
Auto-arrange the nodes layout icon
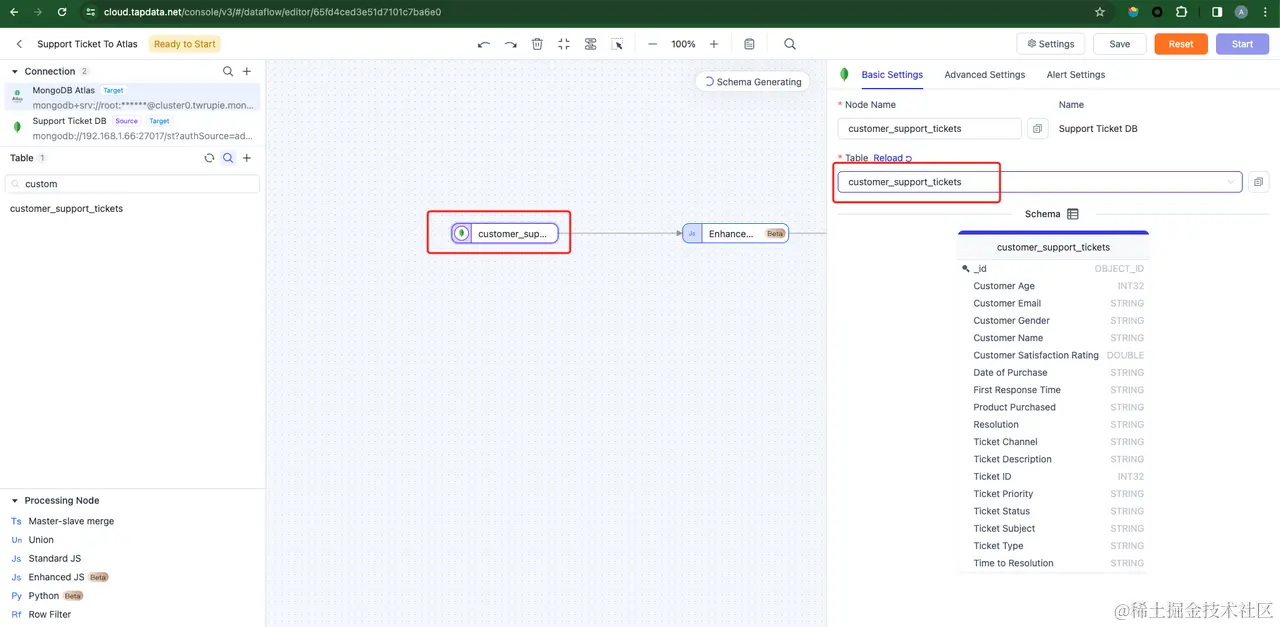[x=591, y=44]
